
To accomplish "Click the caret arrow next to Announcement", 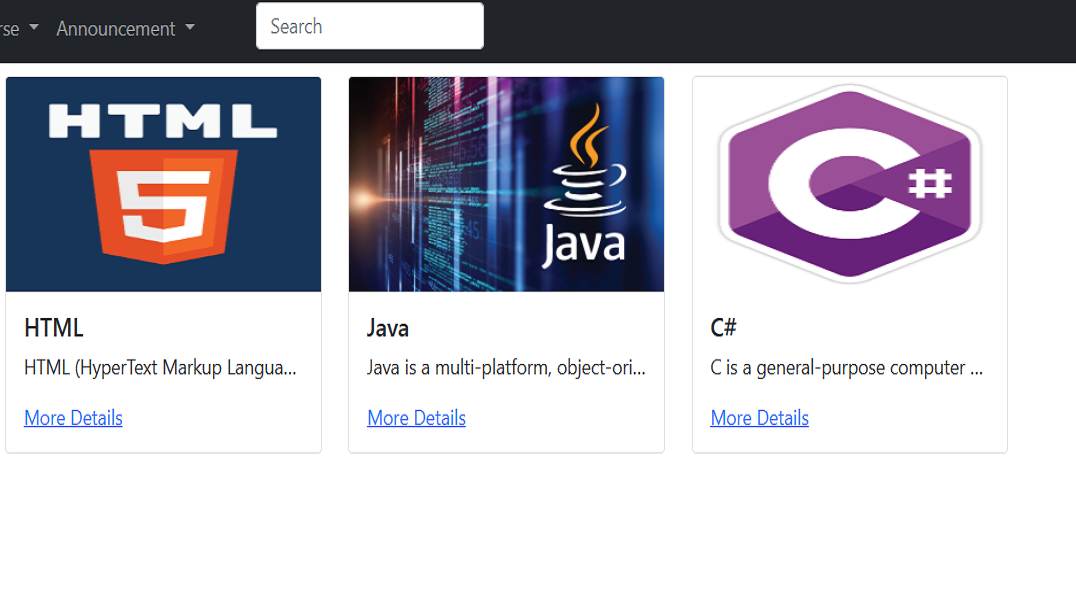I will coord(190,28).
